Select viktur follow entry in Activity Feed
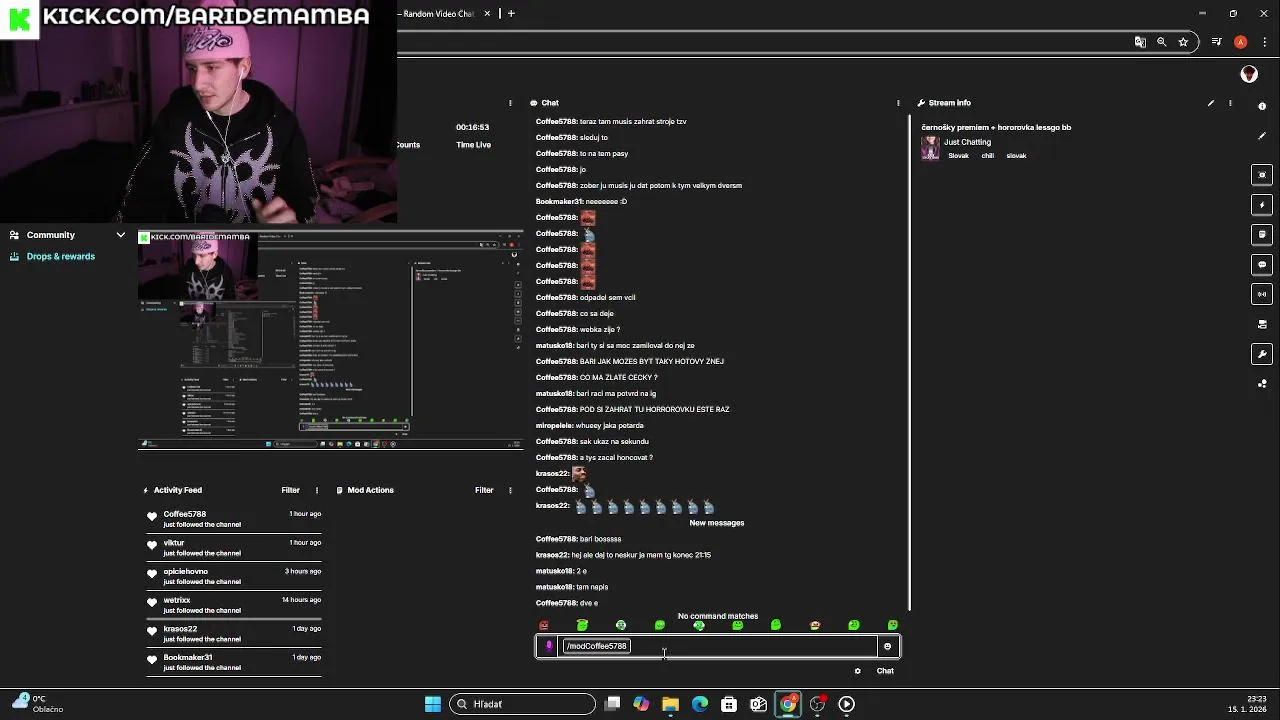 (x=234, y=548)
